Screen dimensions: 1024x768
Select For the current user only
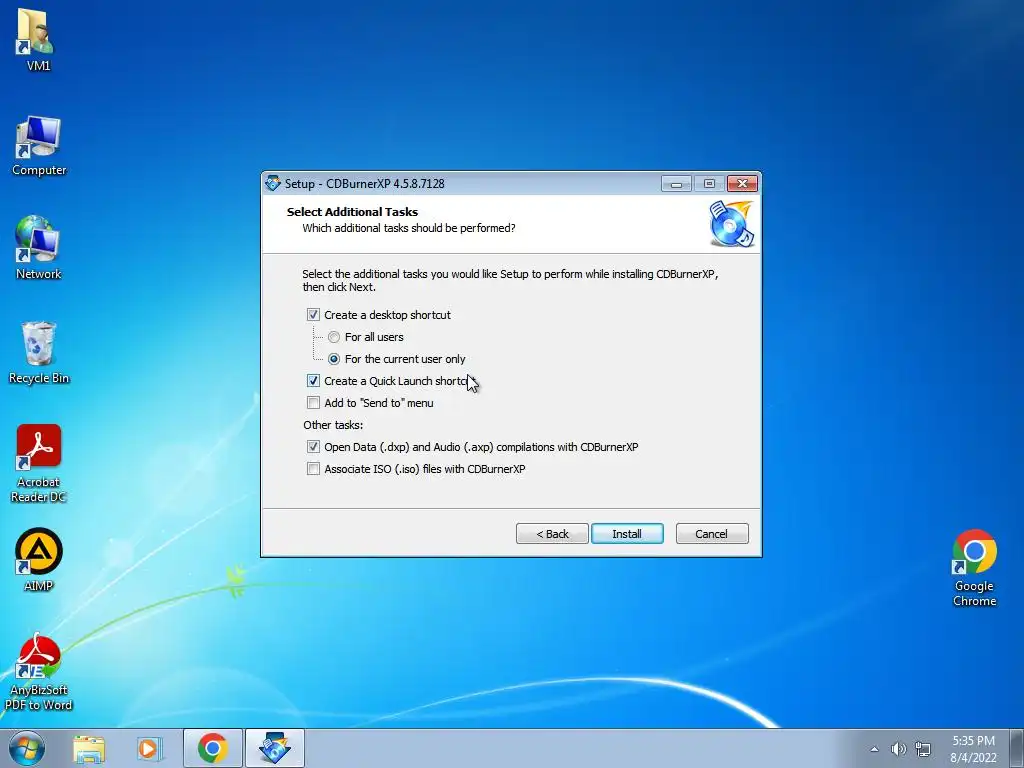point(334,359)
